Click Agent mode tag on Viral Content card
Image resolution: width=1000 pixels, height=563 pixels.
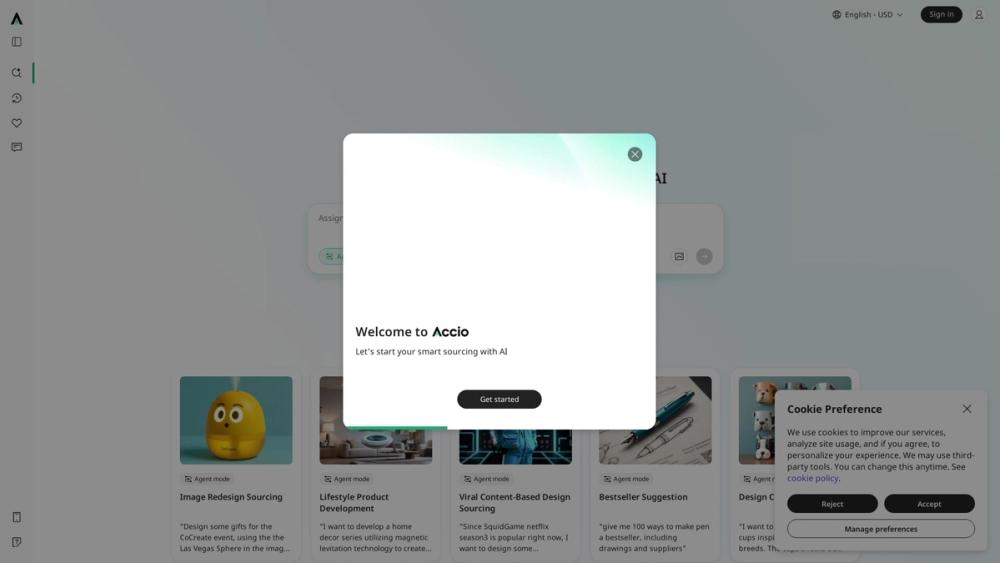point(486,479)
